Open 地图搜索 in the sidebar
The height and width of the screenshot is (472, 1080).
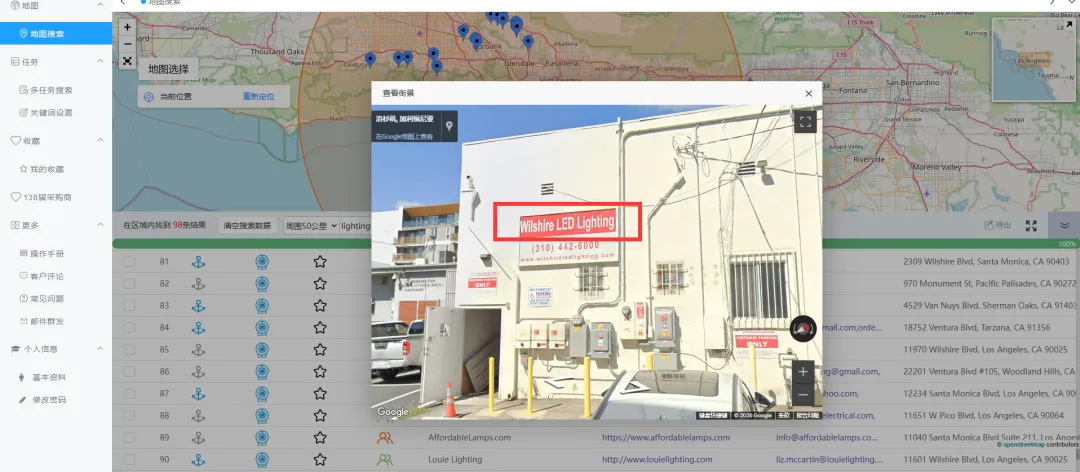coord(56,33)
